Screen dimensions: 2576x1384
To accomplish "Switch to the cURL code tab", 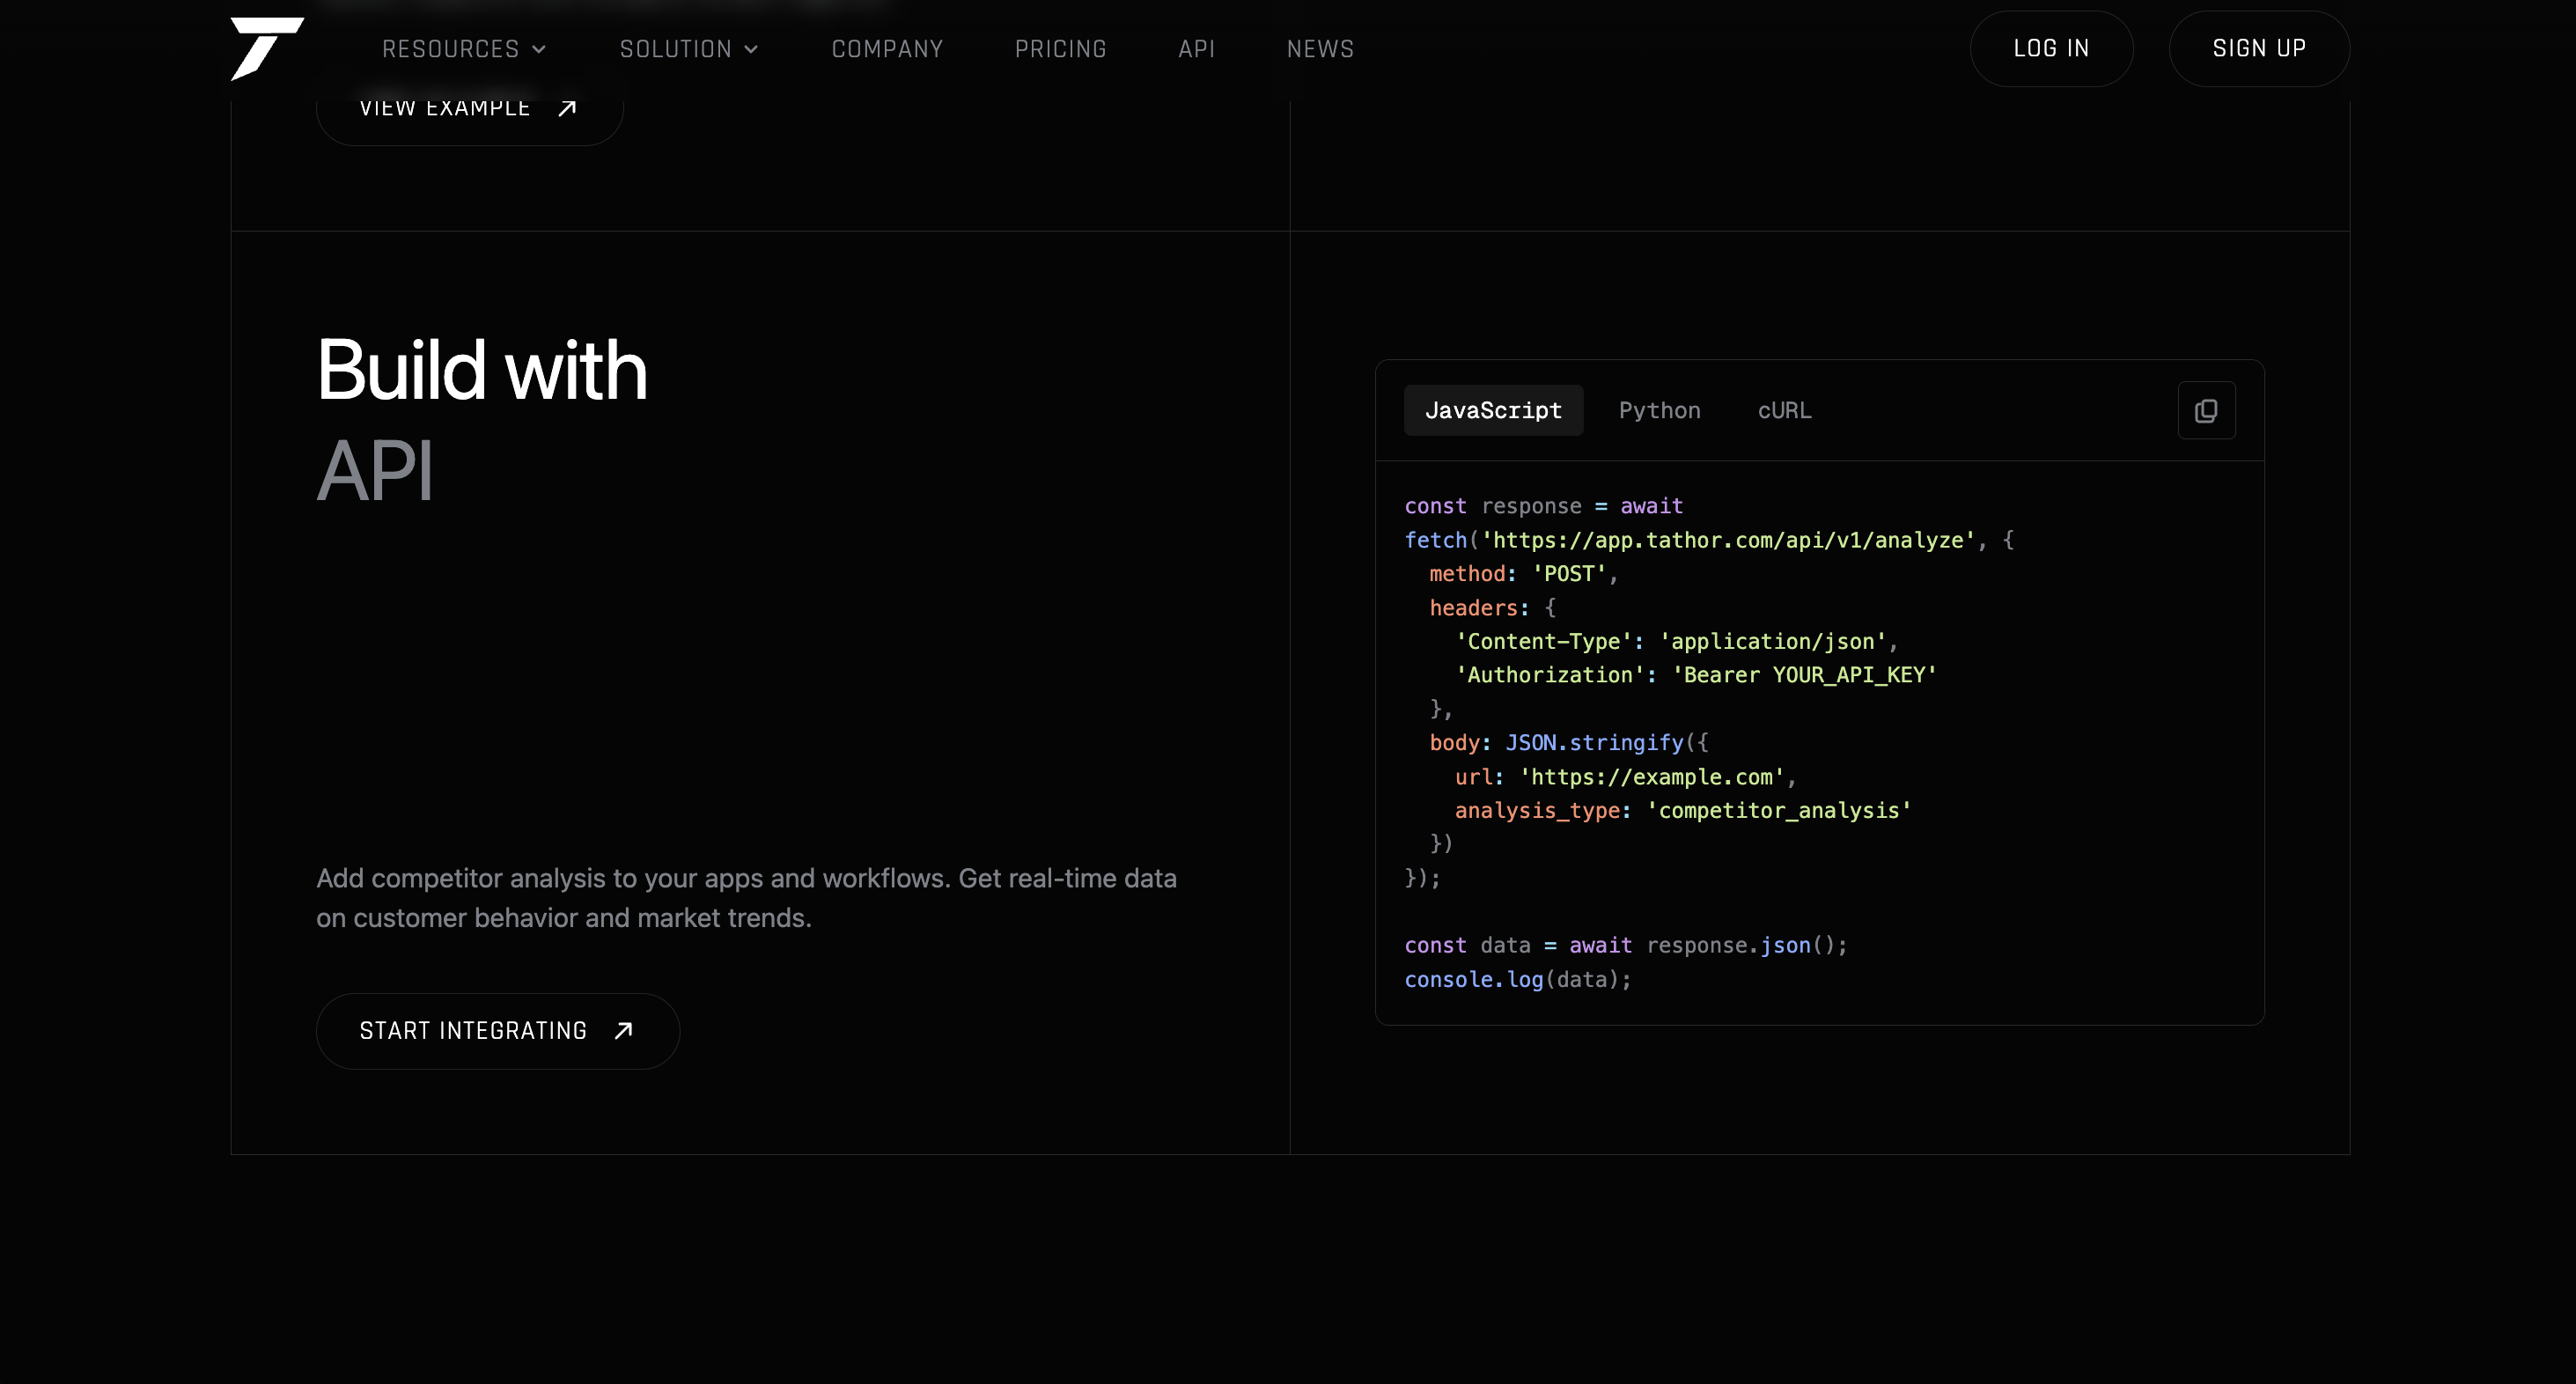I will click(1784, 410).
